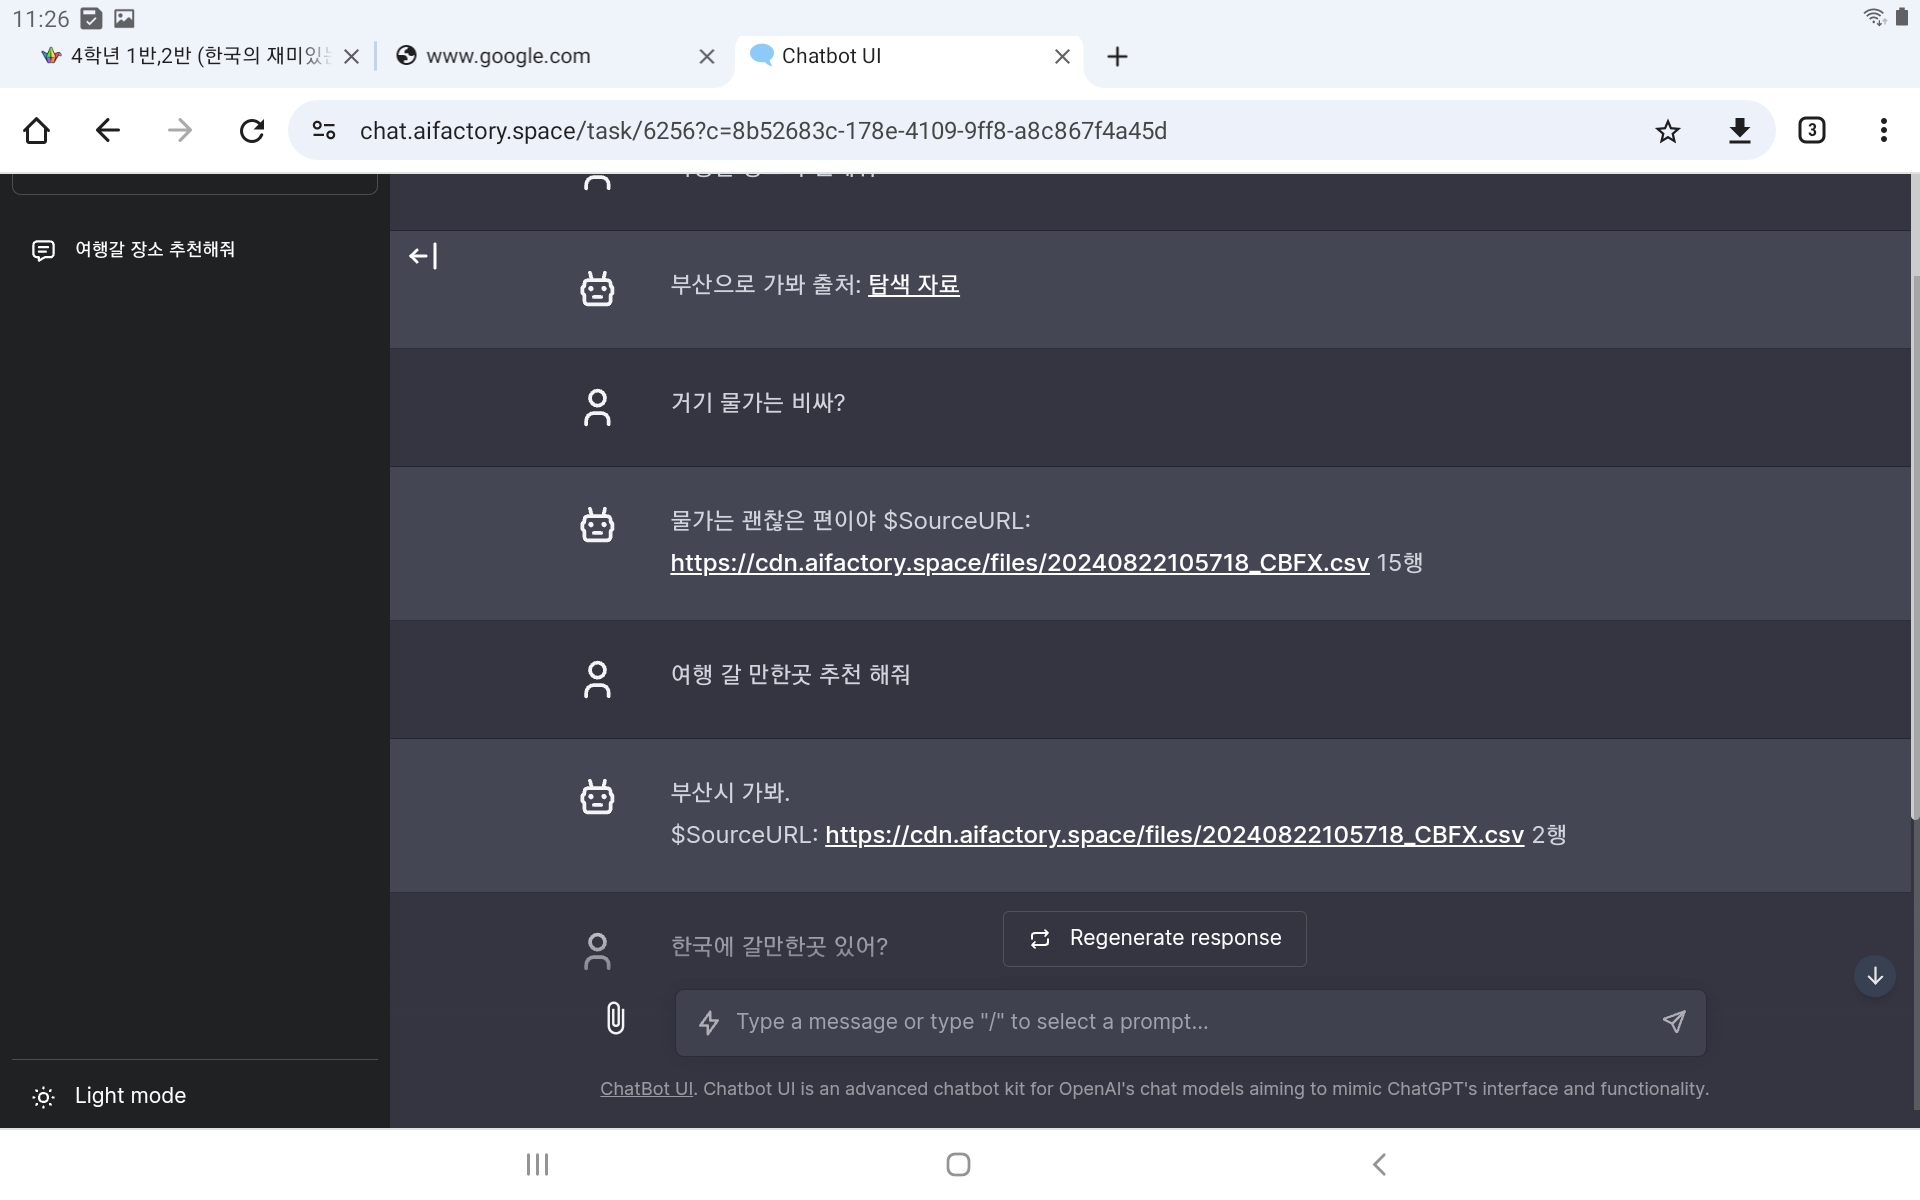Open a new browser tab
1920x1200 pixels.
(1117, 57)
